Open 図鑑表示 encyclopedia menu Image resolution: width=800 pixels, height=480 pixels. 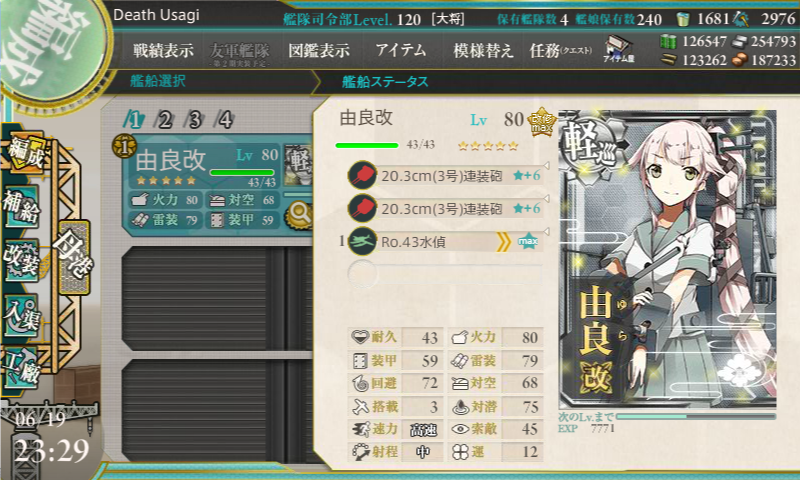(319, 51)
